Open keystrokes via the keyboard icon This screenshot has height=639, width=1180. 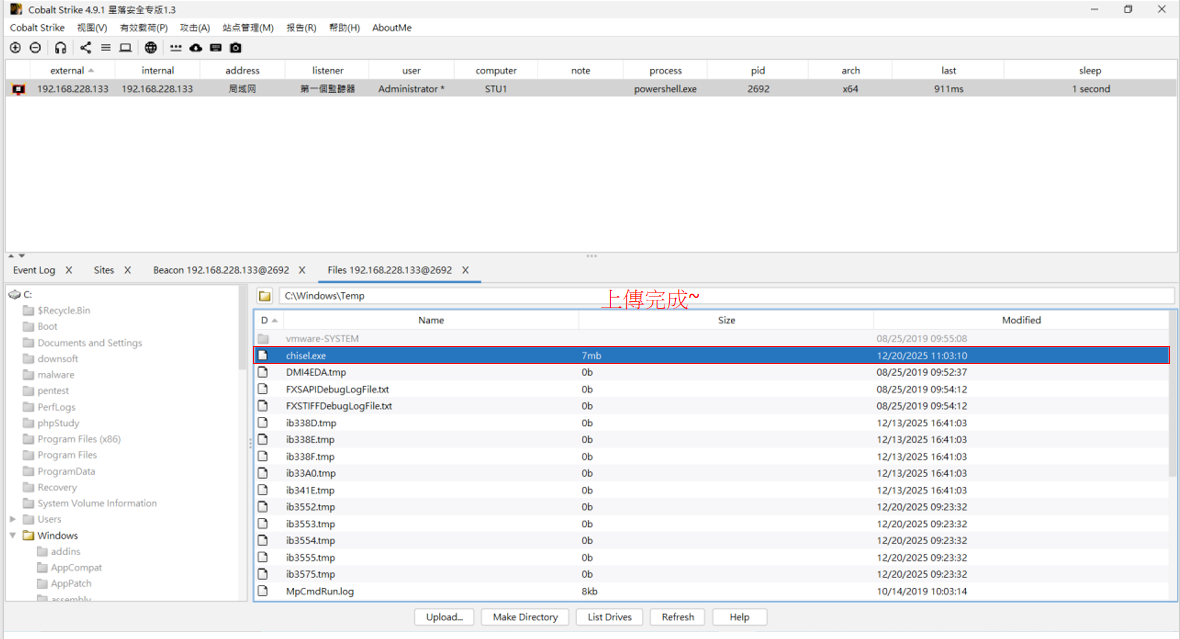pyautogui.click(x=216, y=47)
